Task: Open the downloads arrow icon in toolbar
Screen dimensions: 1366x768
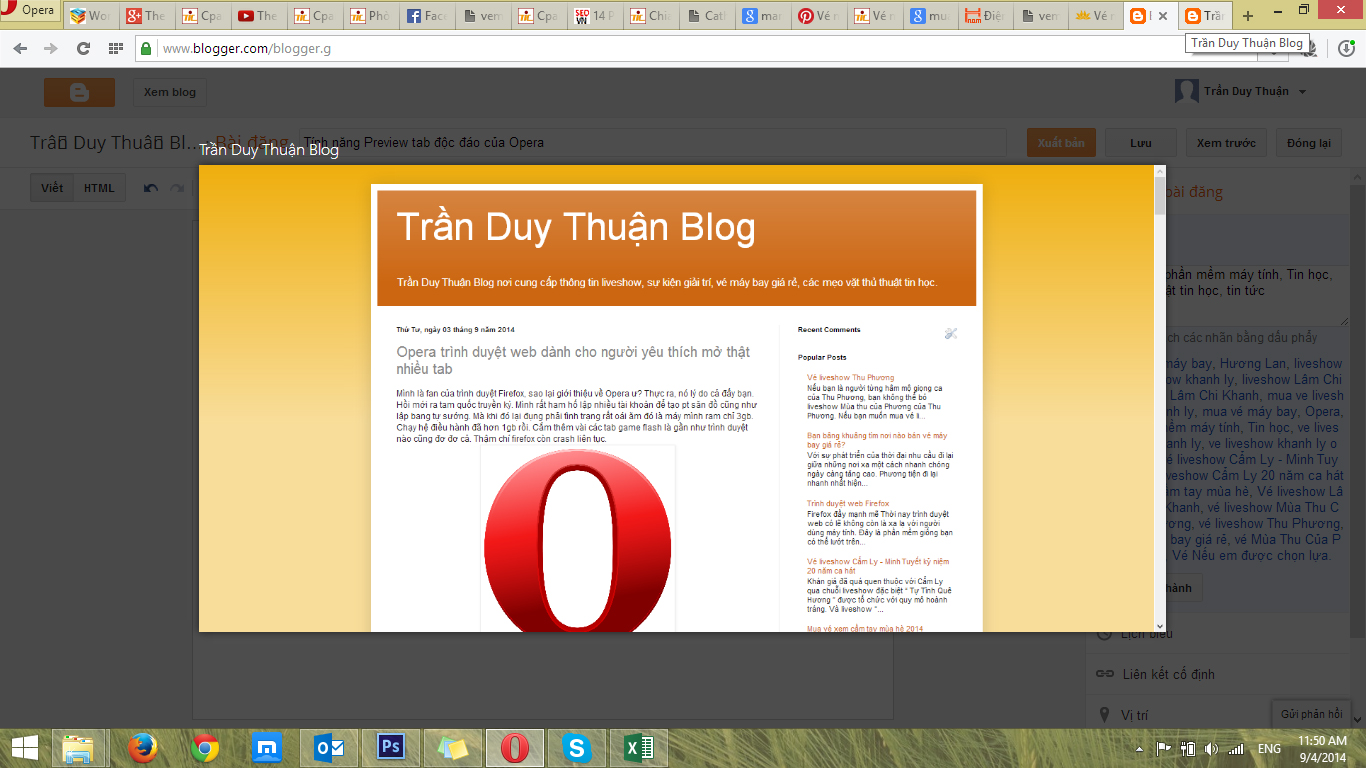Action: coord(1345,48)
